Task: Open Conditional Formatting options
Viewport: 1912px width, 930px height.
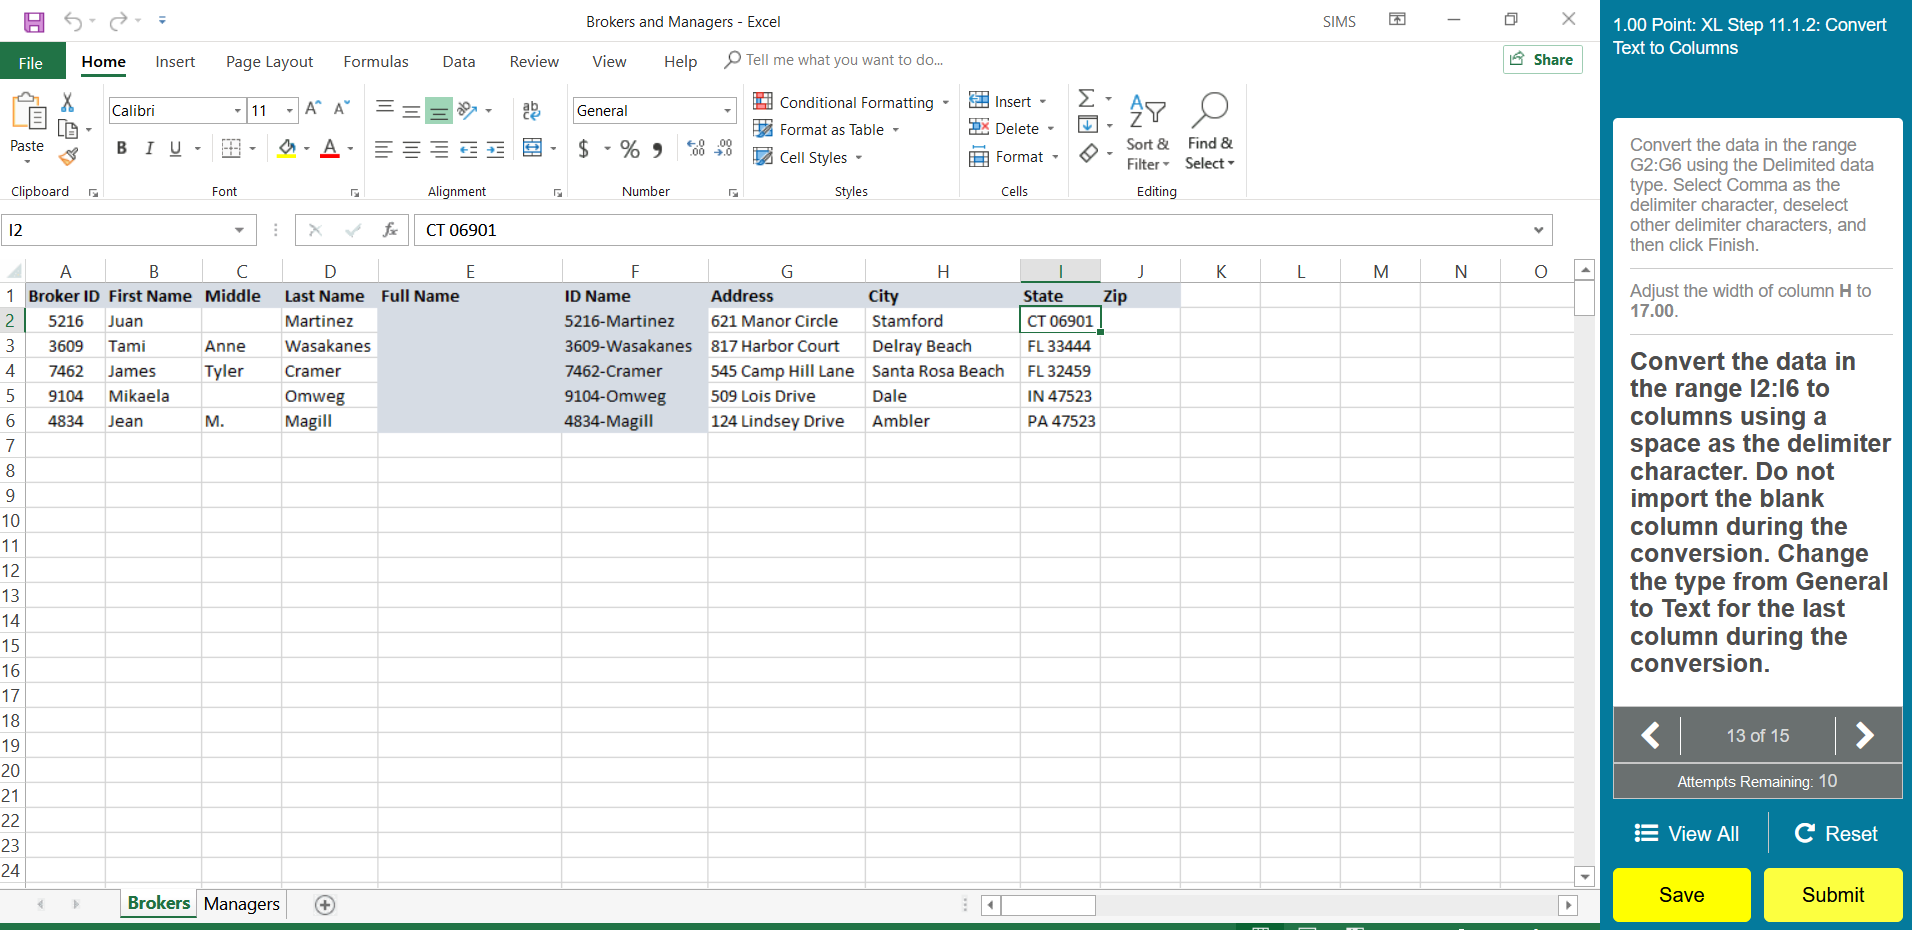Action: click(x=851, y=101)
